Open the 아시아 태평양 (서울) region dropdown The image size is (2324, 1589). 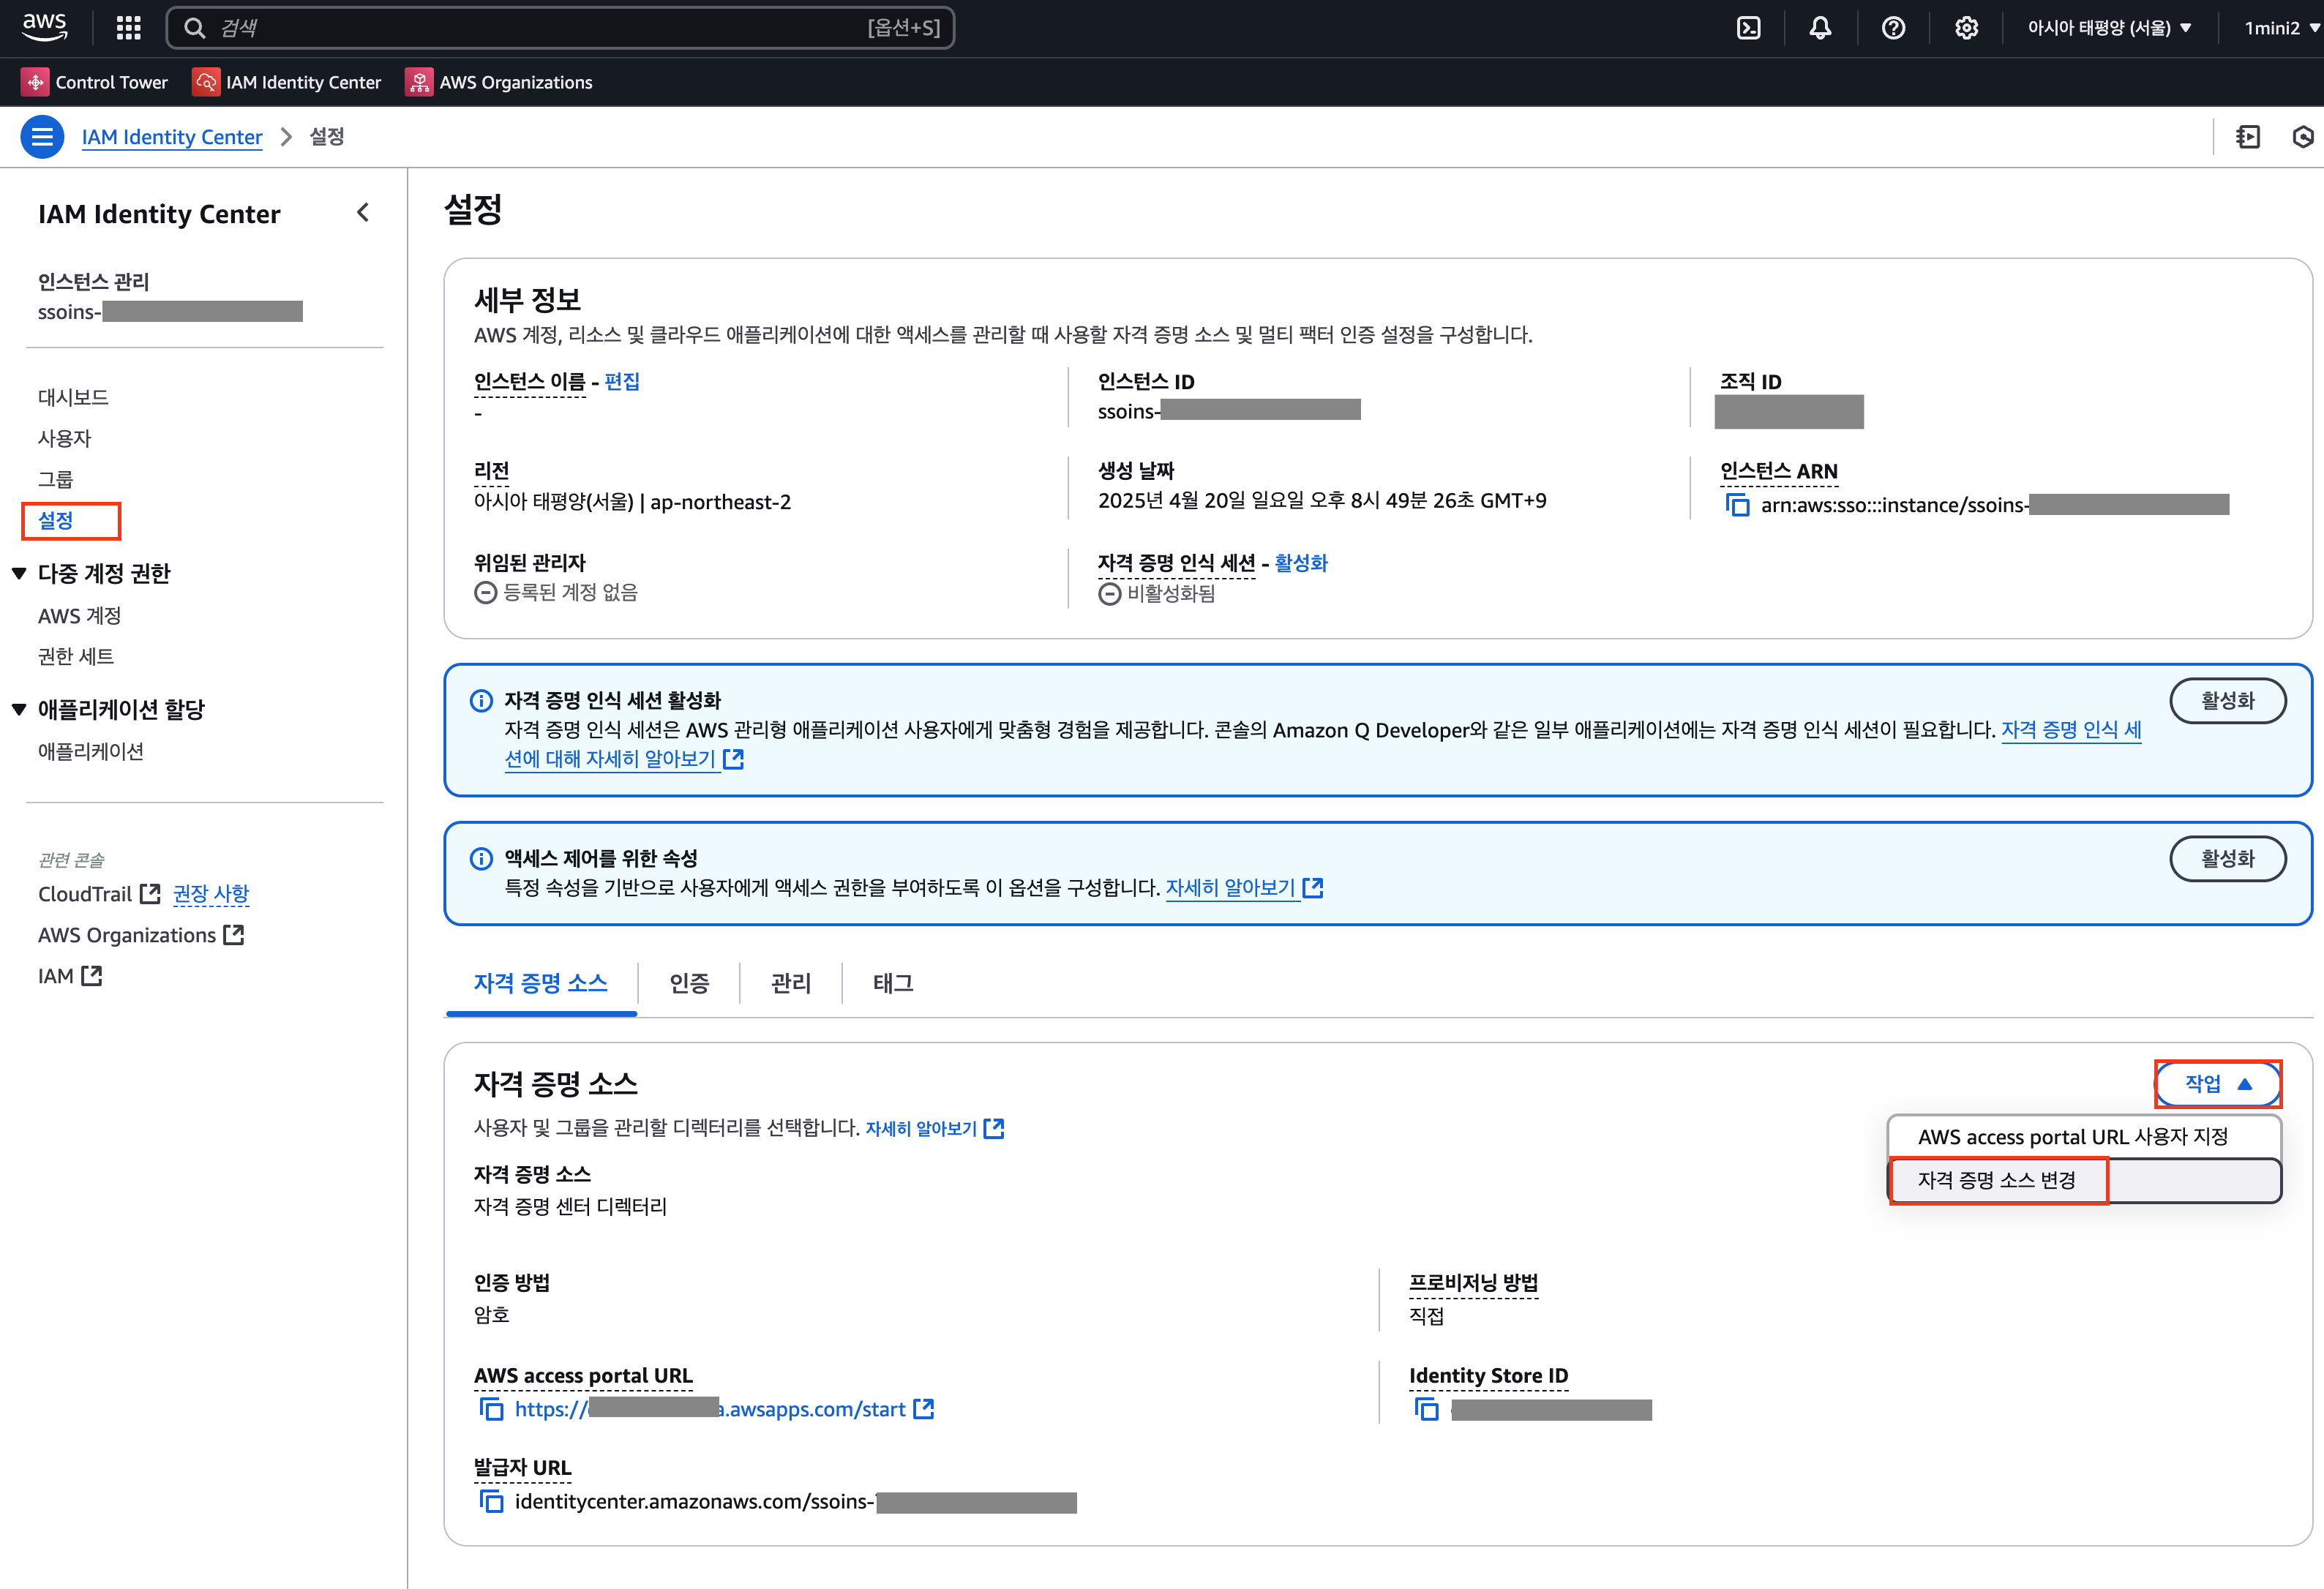[2109, 28]
